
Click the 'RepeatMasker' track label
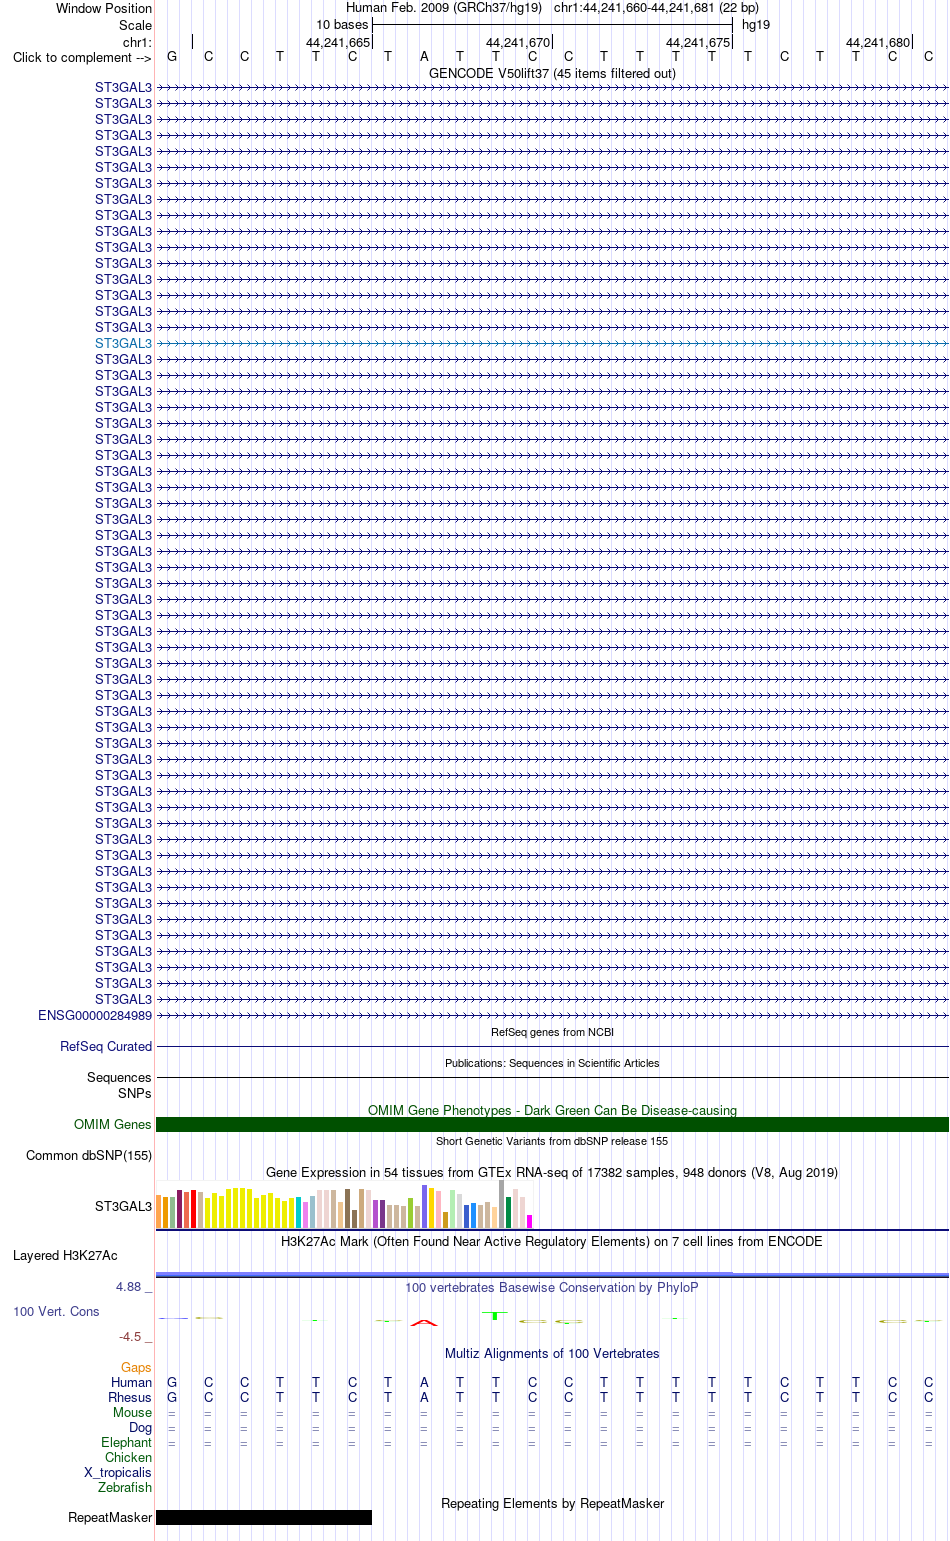[x=110, y=1517]
